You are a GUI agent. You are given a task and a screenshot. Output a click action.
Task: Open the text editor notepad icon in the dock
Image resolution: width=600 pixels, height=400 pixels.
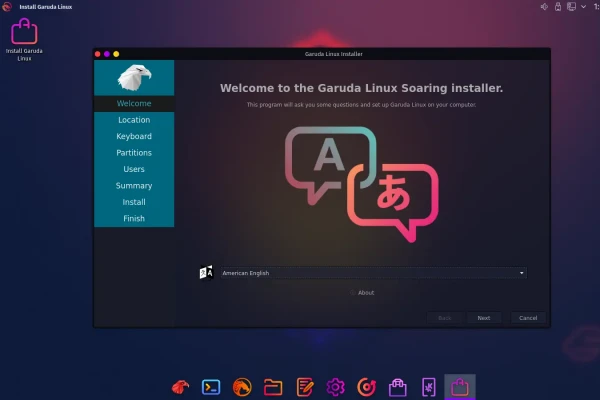305,387
